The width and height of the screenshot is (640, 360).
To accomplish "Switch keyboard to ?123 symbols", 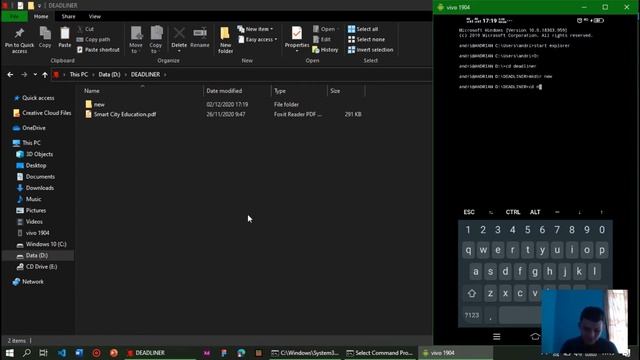I will [x=472, y=315].
